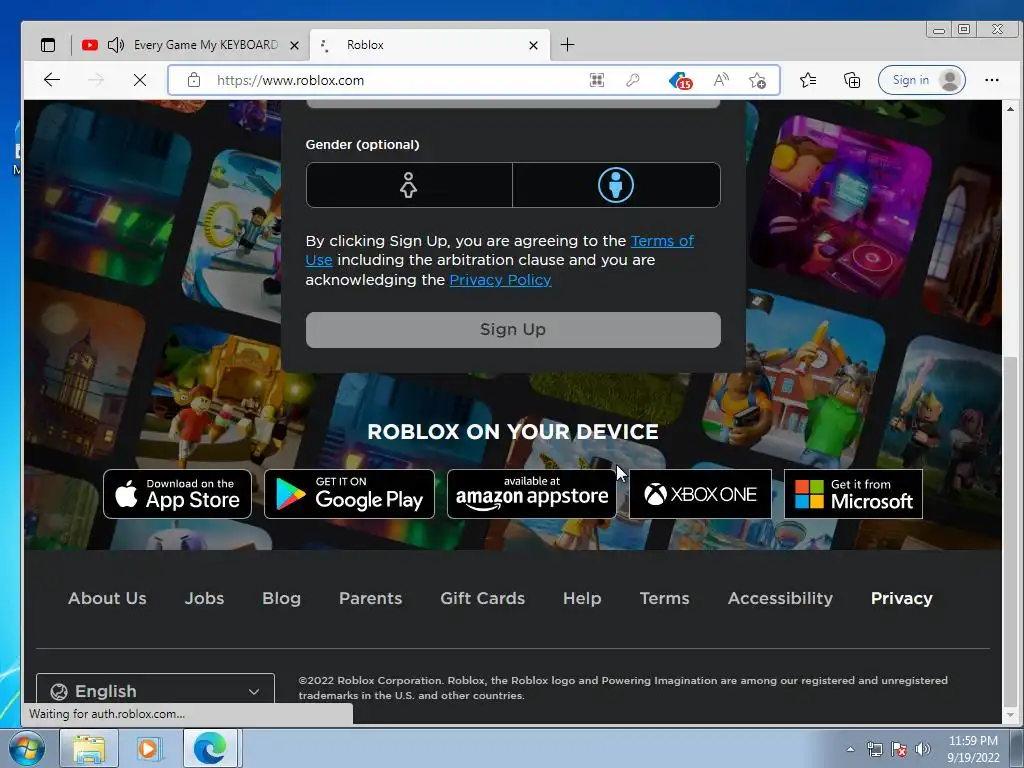Open the Terms footer link

point(664,598)
